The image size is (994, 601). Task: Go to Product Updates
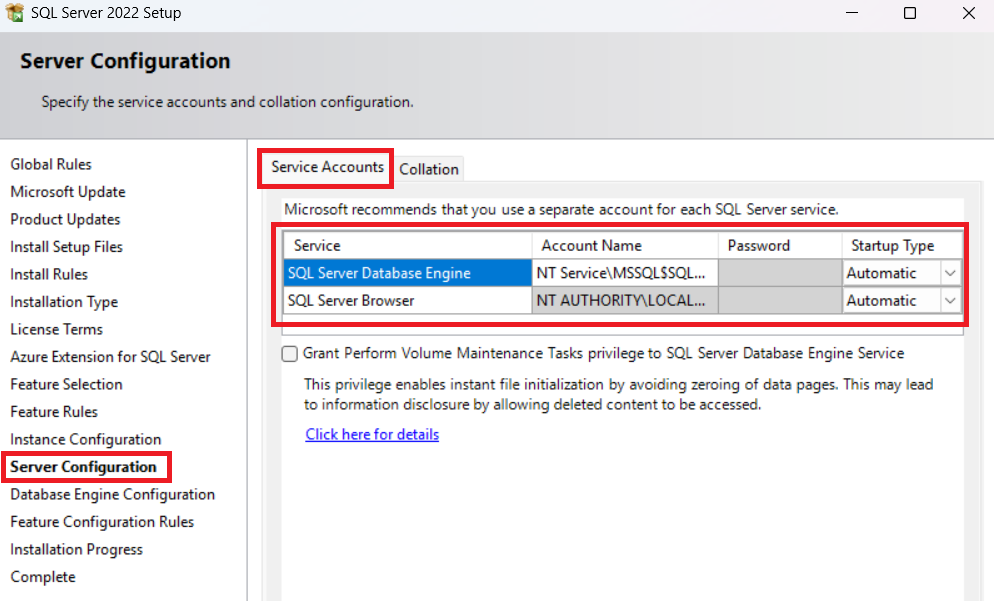coord(64,219)
